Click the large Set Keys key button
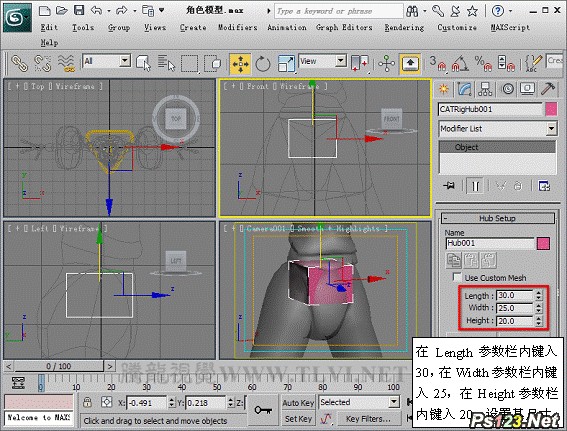 tap(263, 410)
